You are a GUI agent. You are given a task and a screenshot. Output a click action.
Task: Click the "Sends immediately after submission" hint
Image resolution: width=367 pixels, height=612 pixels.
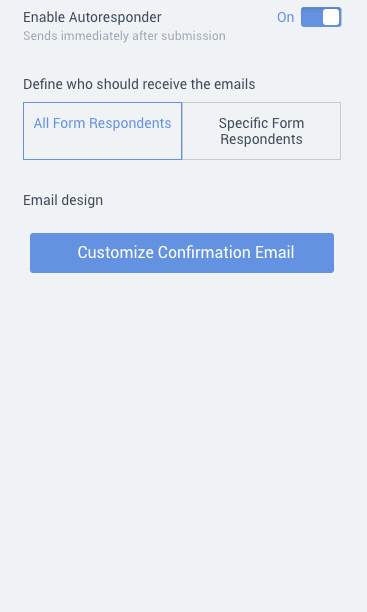124,36
